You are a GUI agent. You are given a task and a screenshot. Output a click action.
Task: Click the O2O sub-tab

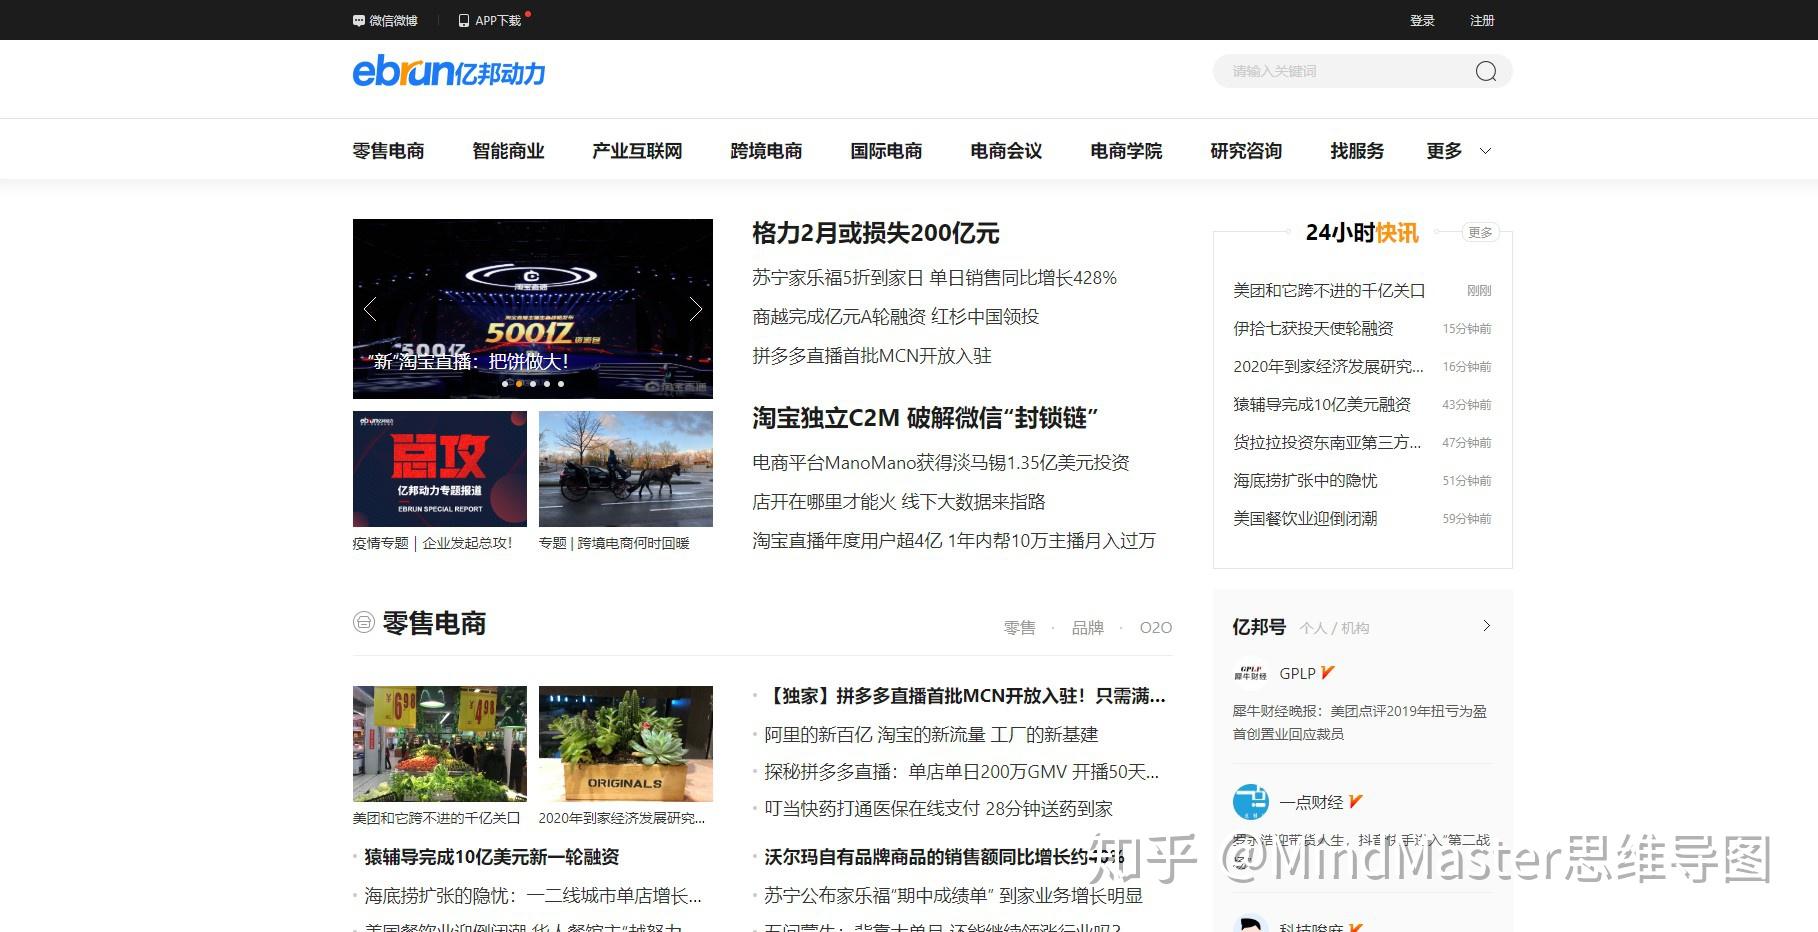[x=1155, y=627]
